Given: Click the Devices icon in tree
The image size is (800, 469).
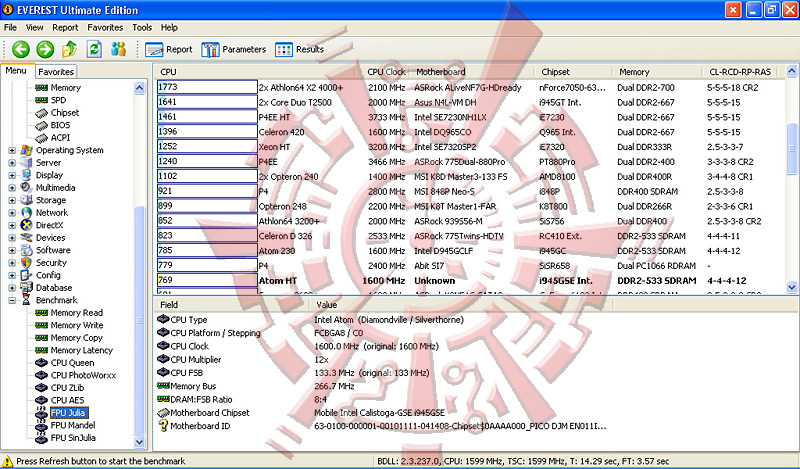Looking at the screenshot, I should point(27,238).
